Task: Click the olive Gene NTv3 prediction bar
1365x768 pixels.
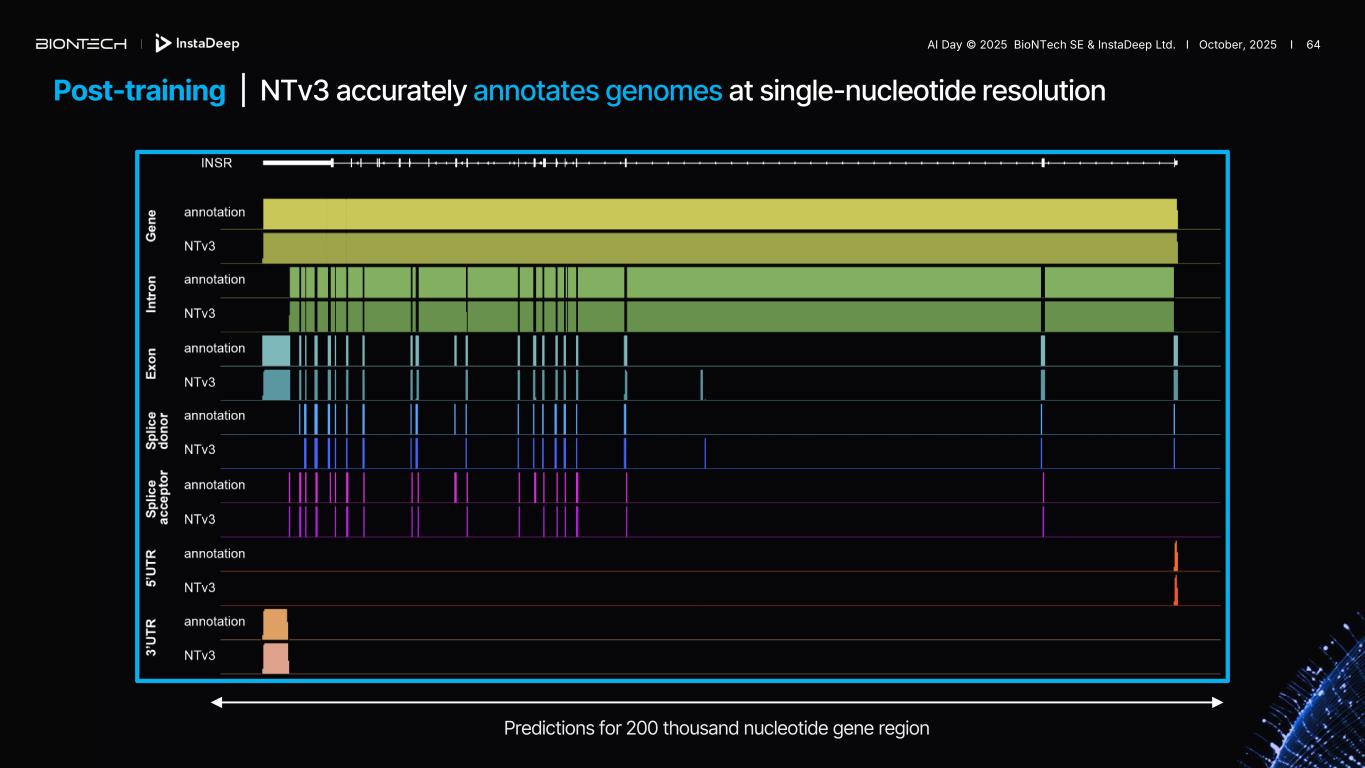Action: (x=720, y=248)
